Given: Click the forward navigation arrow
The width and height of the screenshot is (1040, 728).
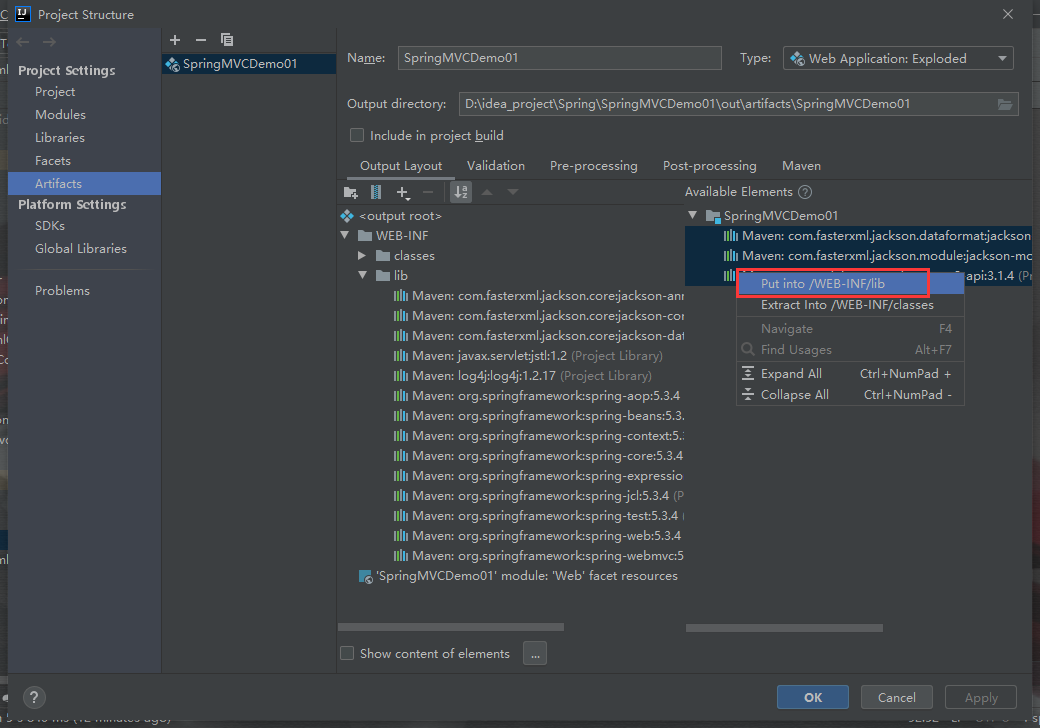Looking at the screenshot, I should click(x=50, y=42).
